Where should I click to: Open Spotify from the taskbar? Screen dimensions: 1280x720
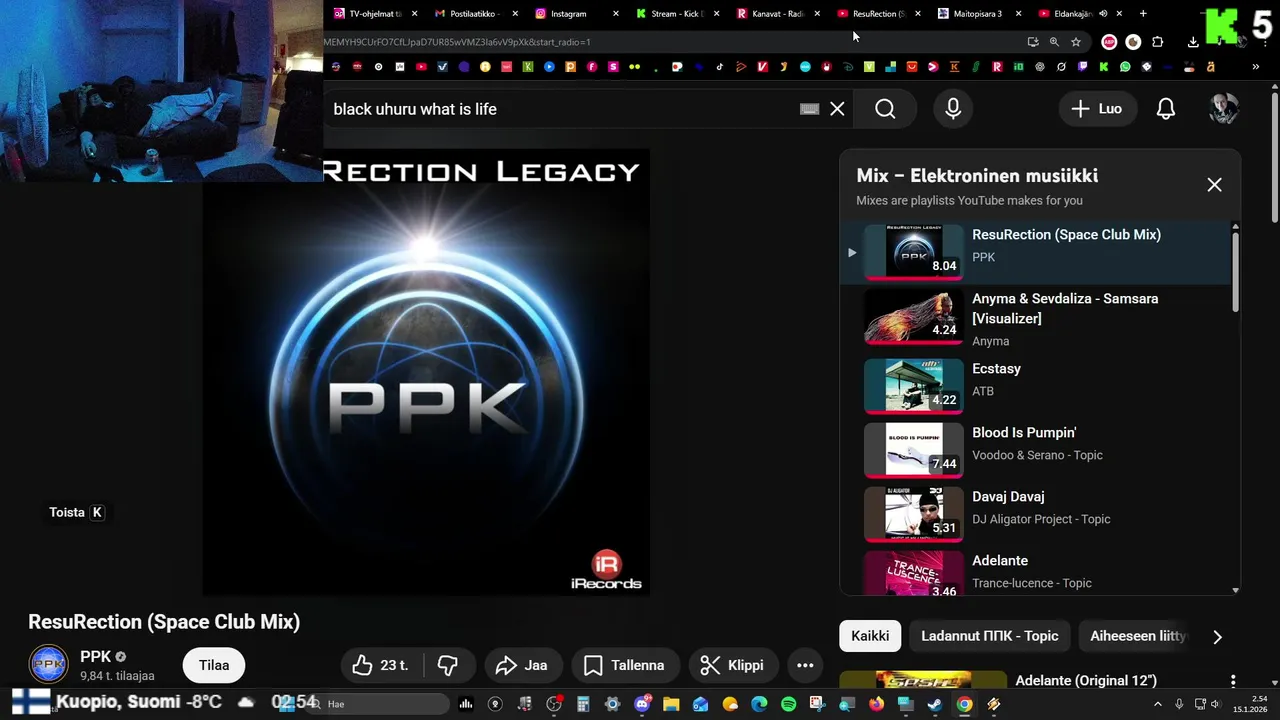(x=788, y=704)
